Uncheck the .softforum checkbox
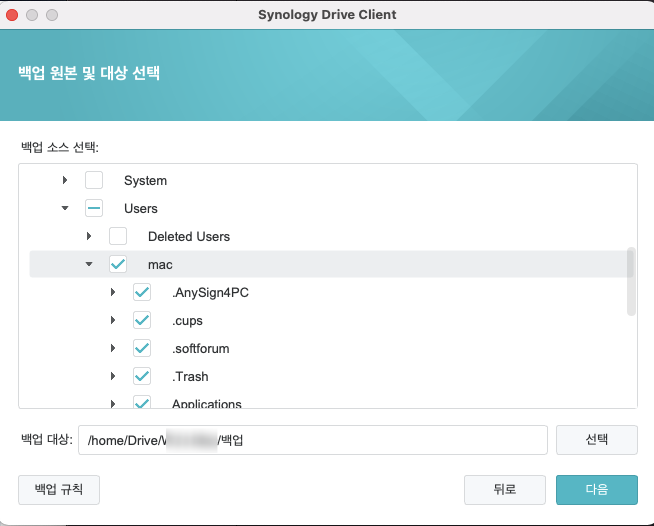This screenshot has width=654, height=526. click(x=142, y=348)
